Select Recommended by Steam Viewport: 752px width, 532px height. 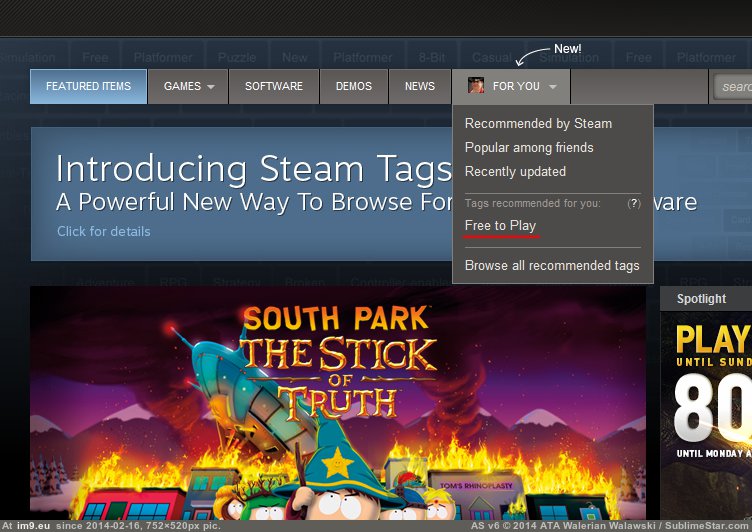tap(538, 124)
